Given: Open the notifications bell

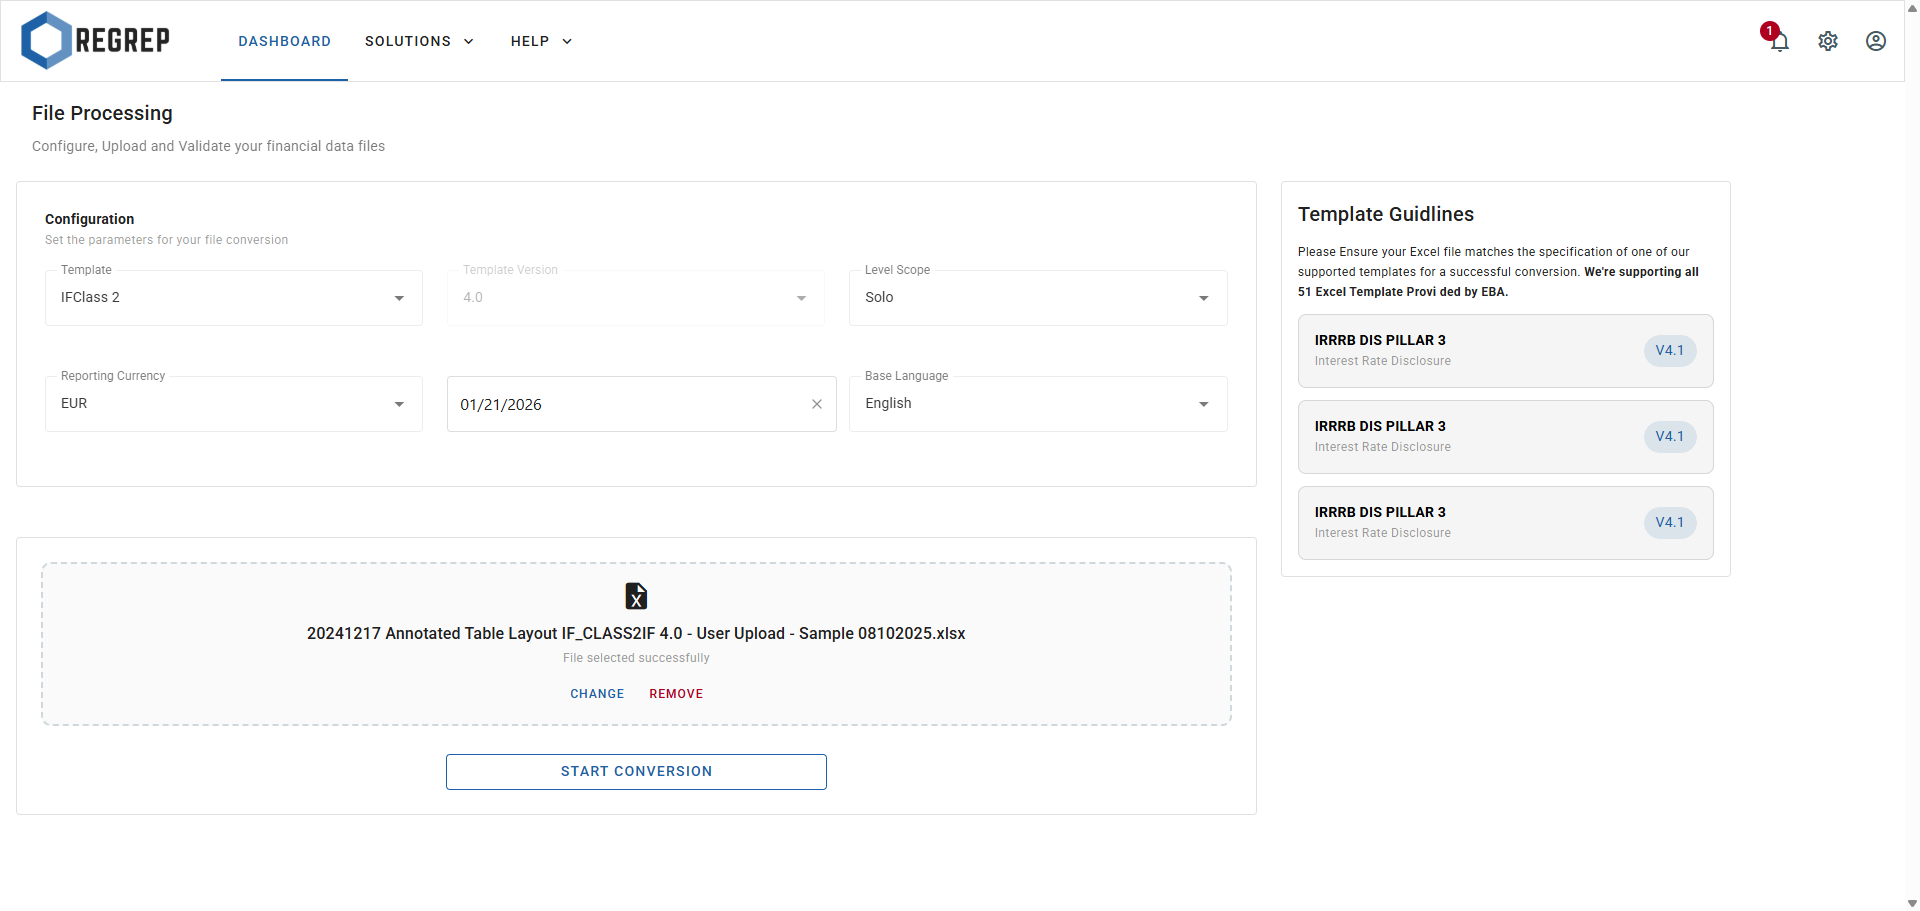Looking at the screenshot, I should click(x=1779, y=42).
